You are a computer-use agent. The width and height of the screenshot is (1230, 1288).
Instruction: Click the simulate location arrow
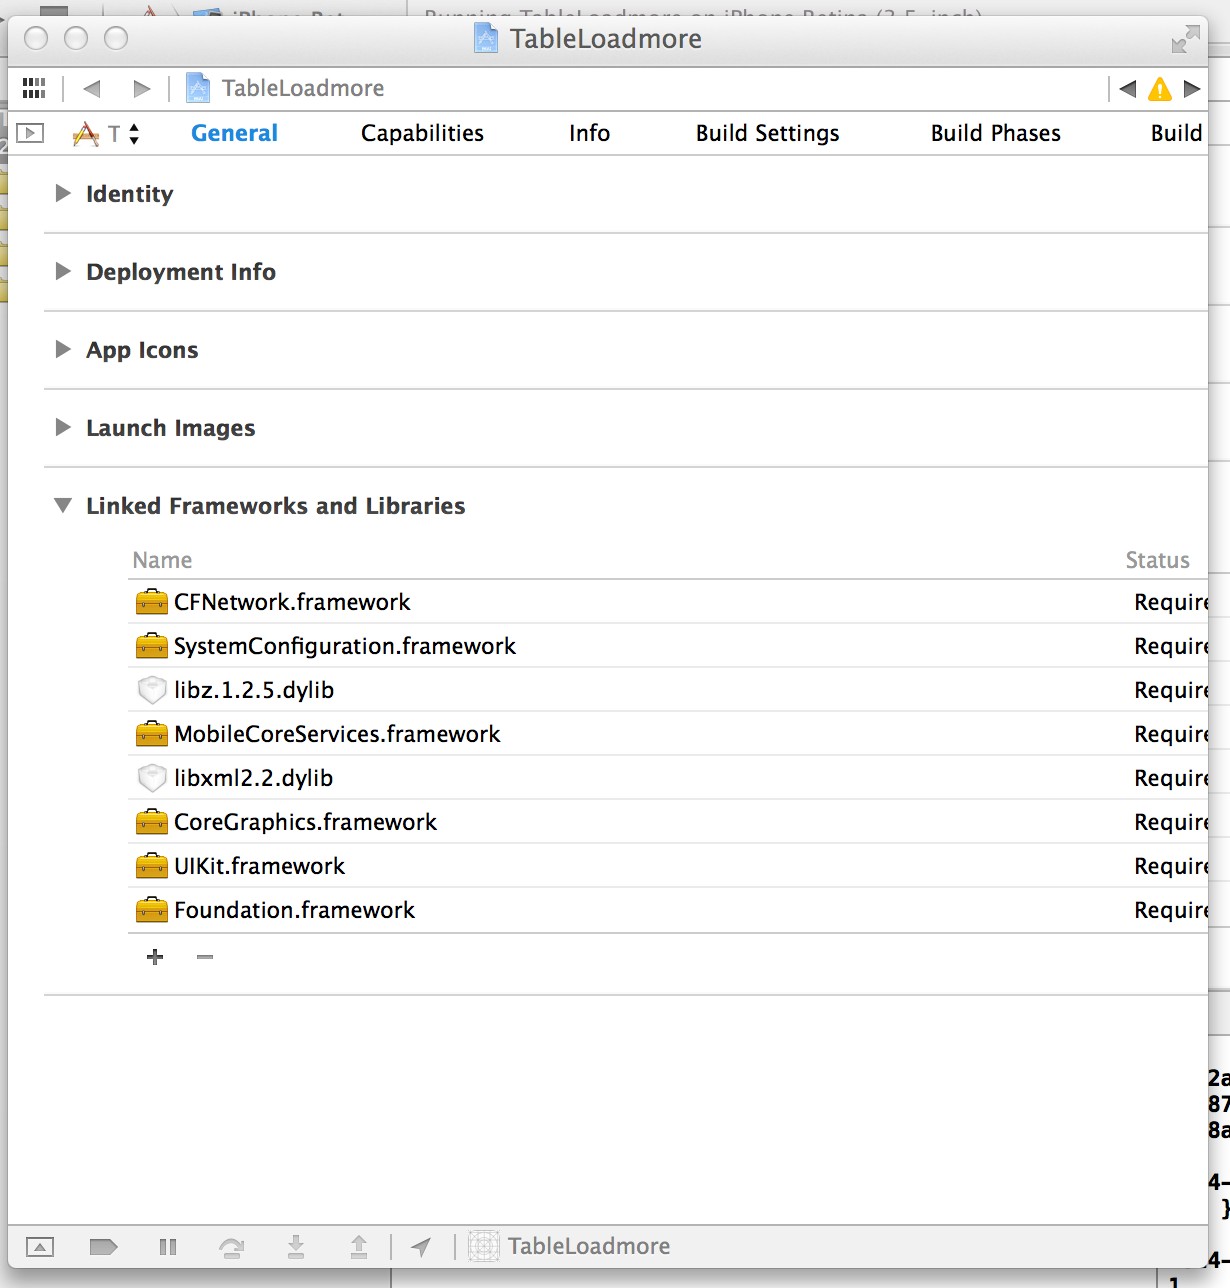coord(421,1246)
